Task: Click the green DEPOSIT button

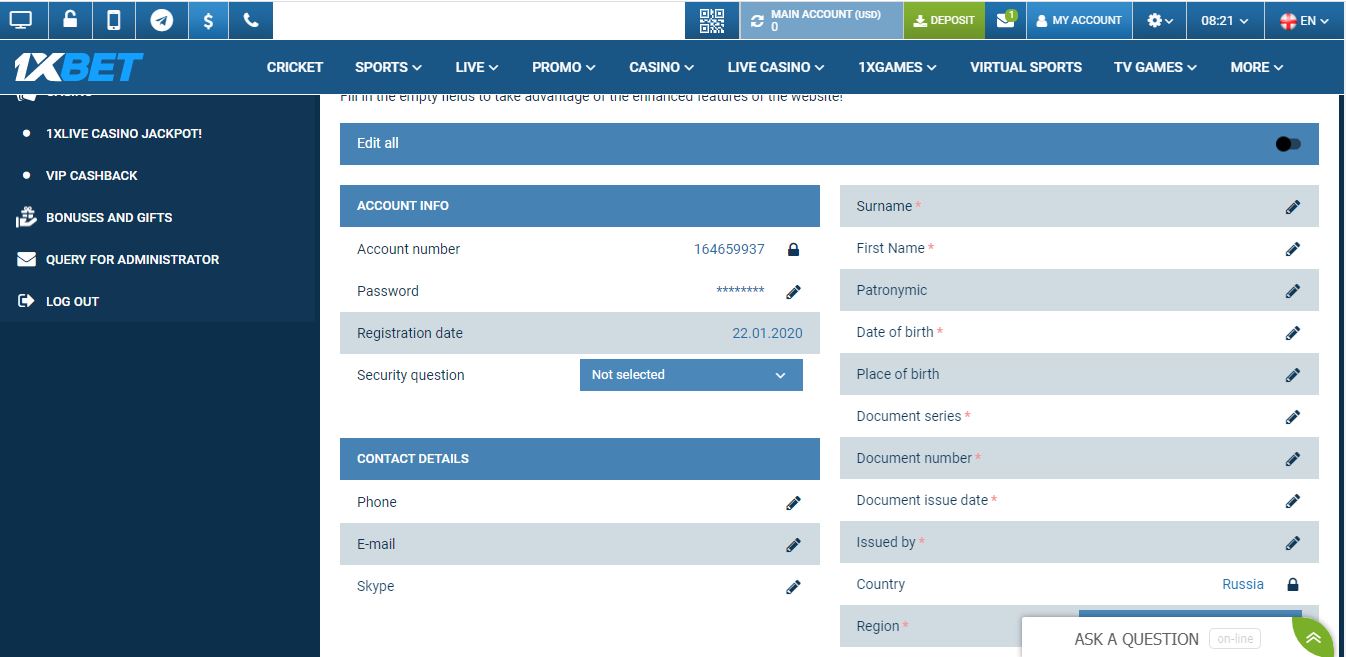Action: [x=944, y=20]
